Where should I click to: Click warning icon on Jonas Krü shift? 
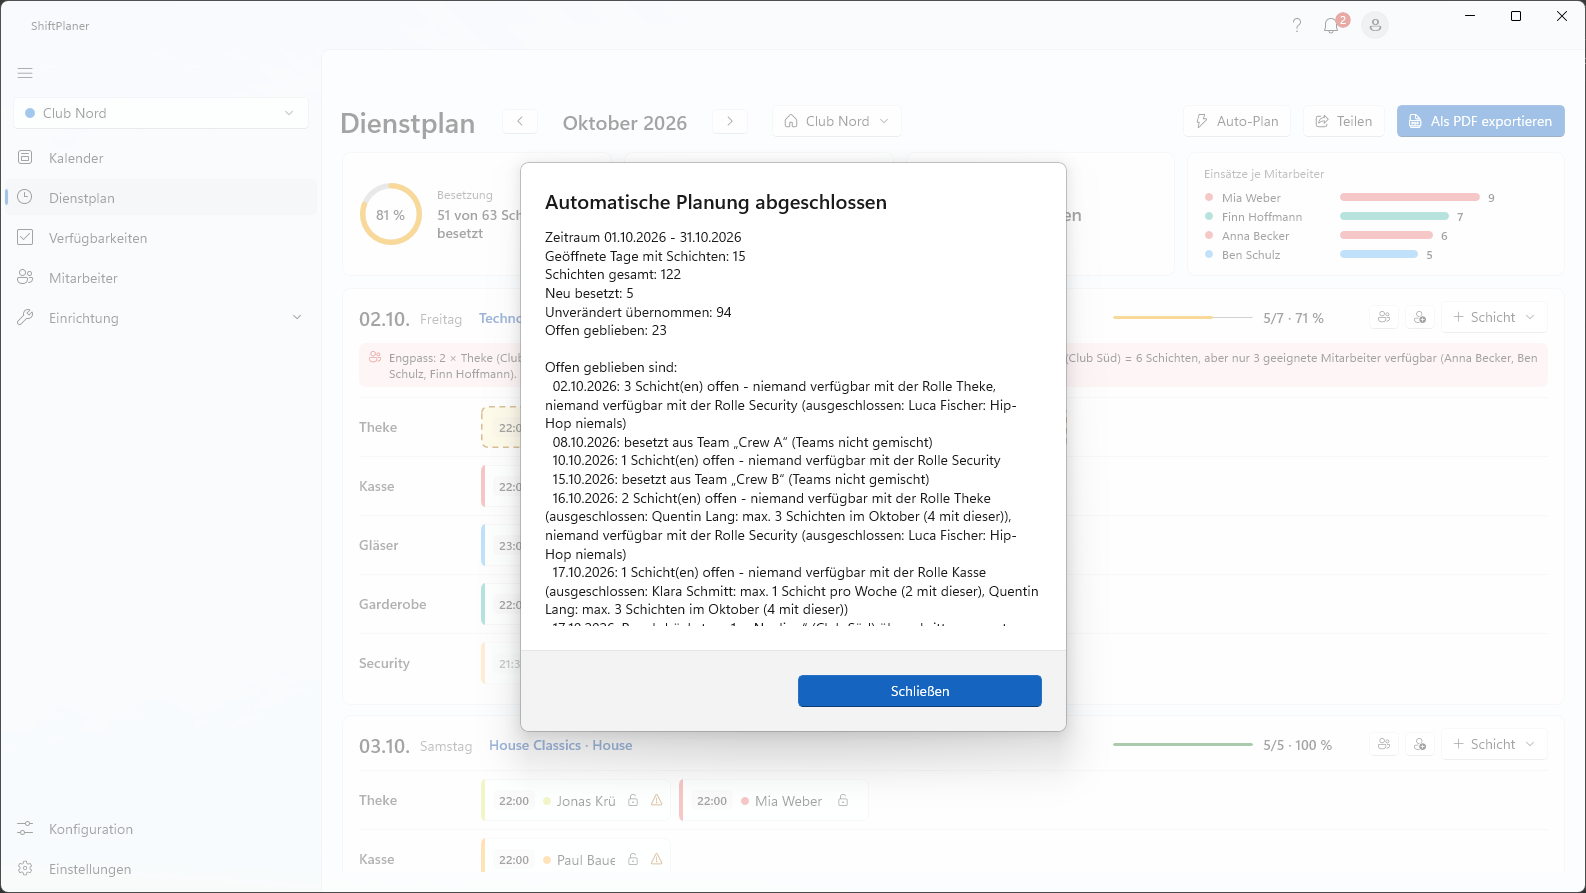point(657,800)
